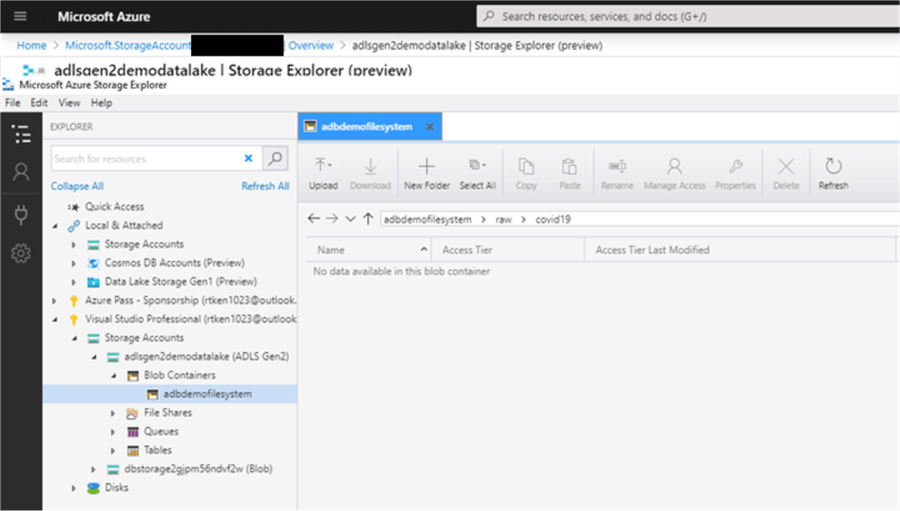
Task: Open Properties from the toolbar
Action: [735, 173]
